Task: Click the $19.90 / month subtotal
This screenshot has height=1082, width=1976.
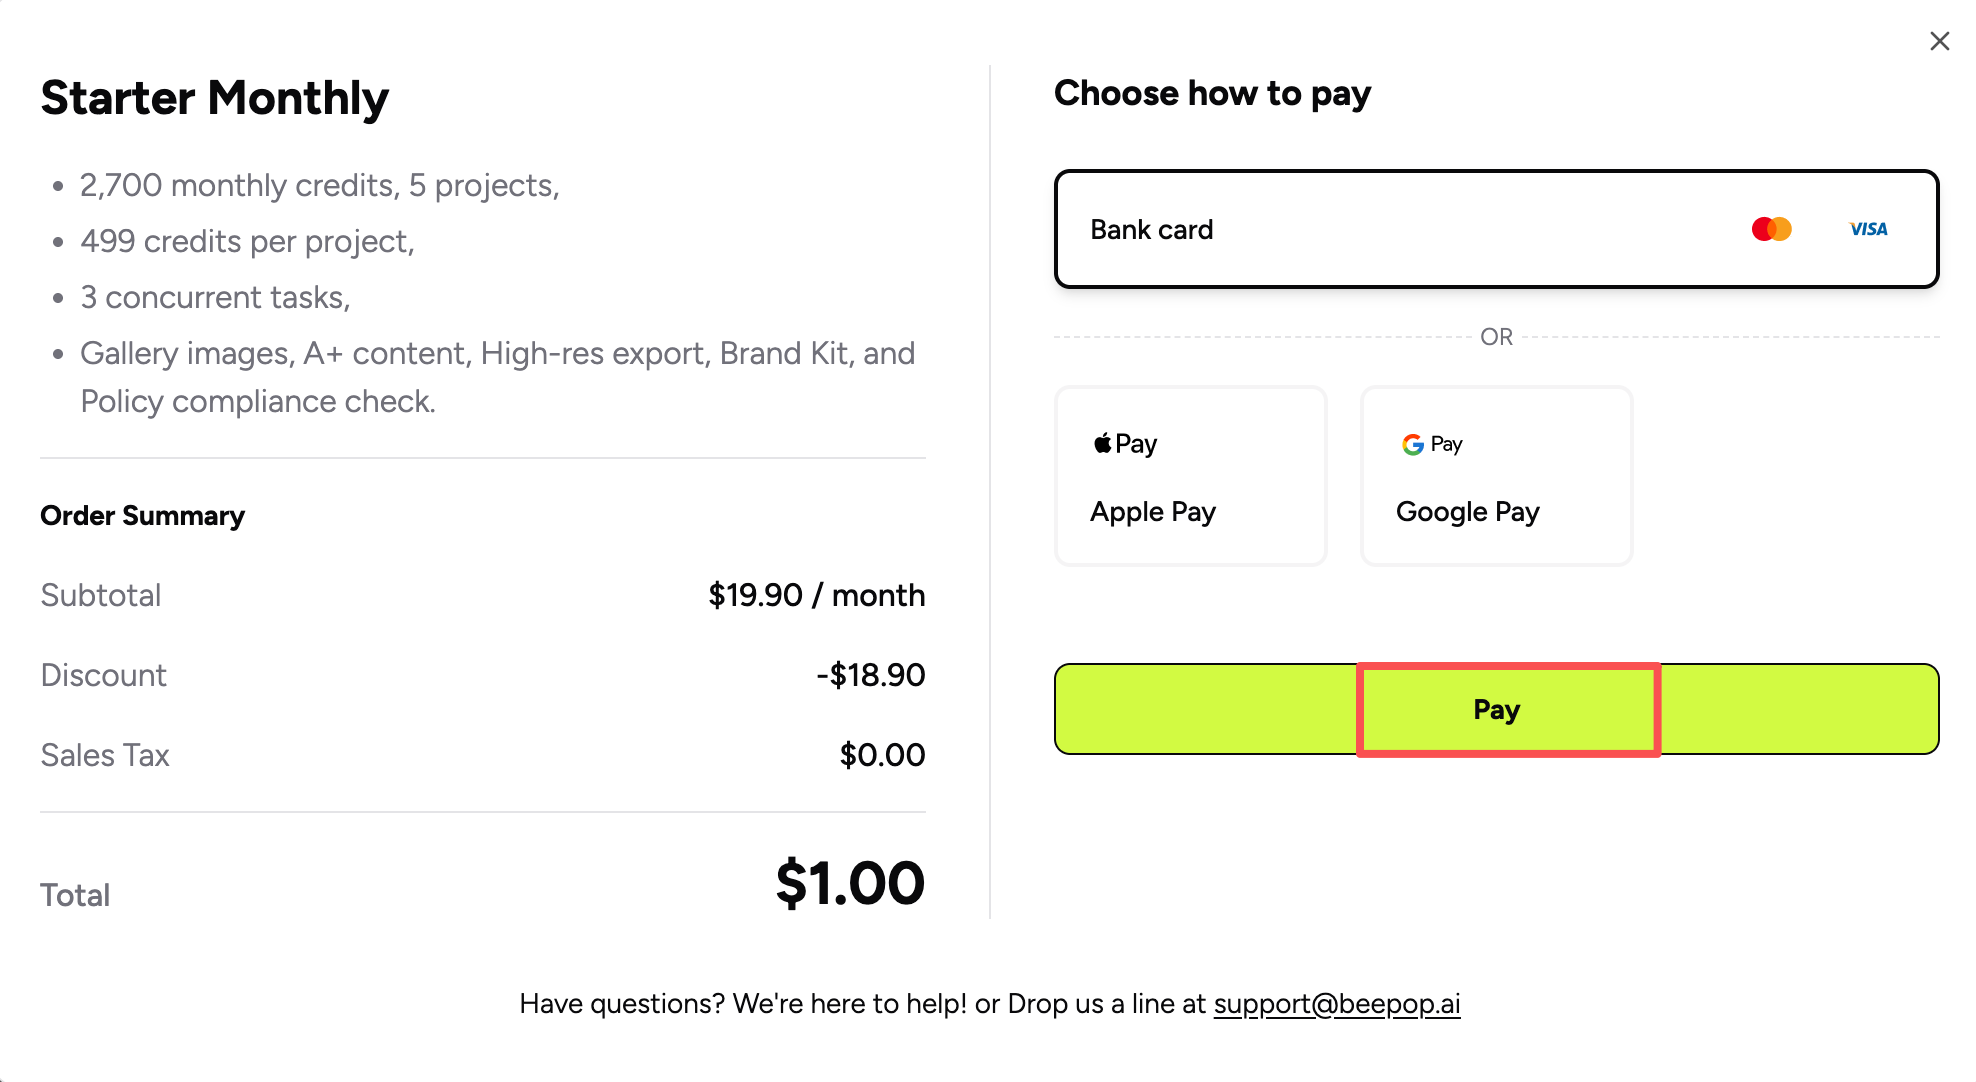Action: tap(817, 595)
